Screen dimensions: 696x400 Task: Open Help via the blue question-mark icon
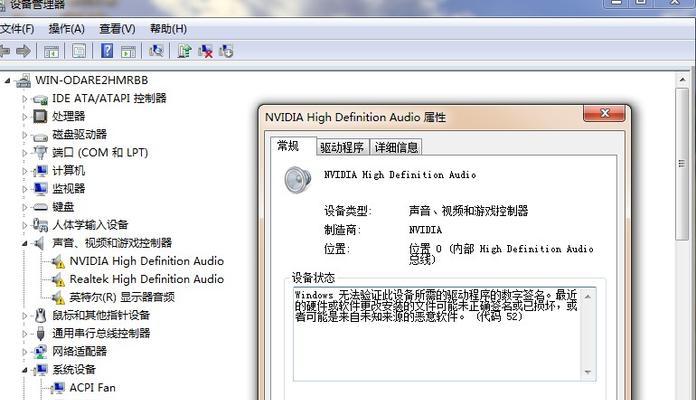point(107,51)
